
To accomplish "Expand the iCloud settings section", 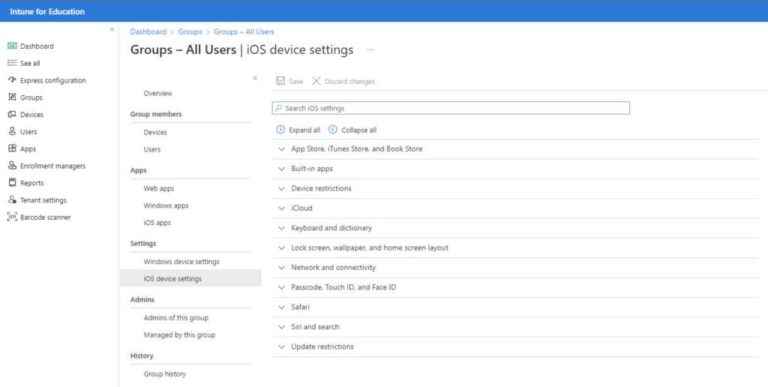I will point(515,208).
